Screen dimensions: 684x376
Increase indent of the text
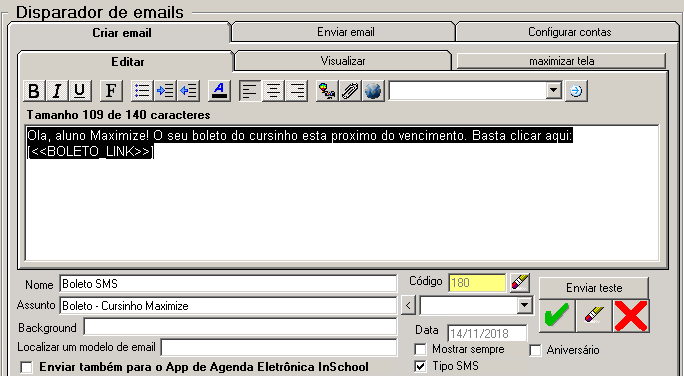(165, 91)
